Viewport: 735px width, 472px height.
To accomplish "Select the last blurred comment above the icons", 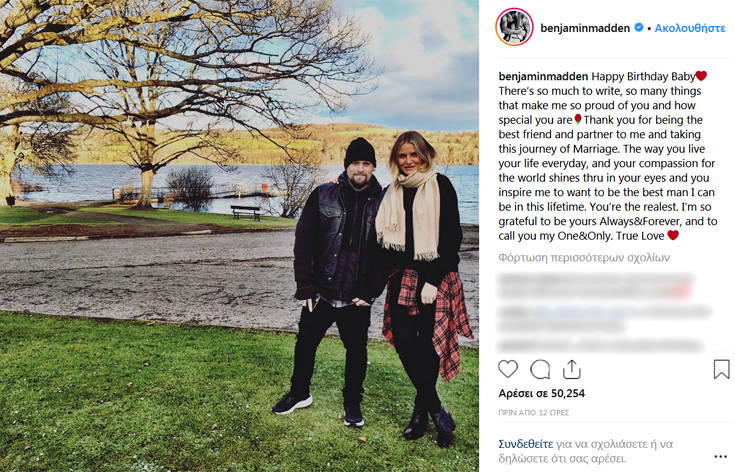I will pyautogui.click(x=601, y=346).
